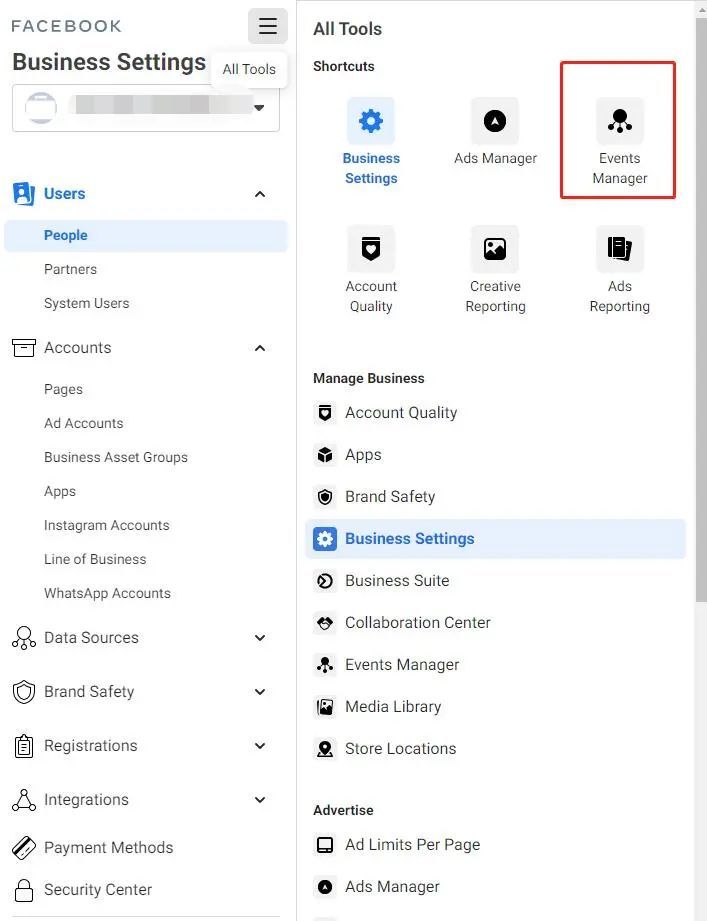Click Business Suite icon in list
Screen dimensions: 707x921
pyautogui.click(x=325, y=581)
